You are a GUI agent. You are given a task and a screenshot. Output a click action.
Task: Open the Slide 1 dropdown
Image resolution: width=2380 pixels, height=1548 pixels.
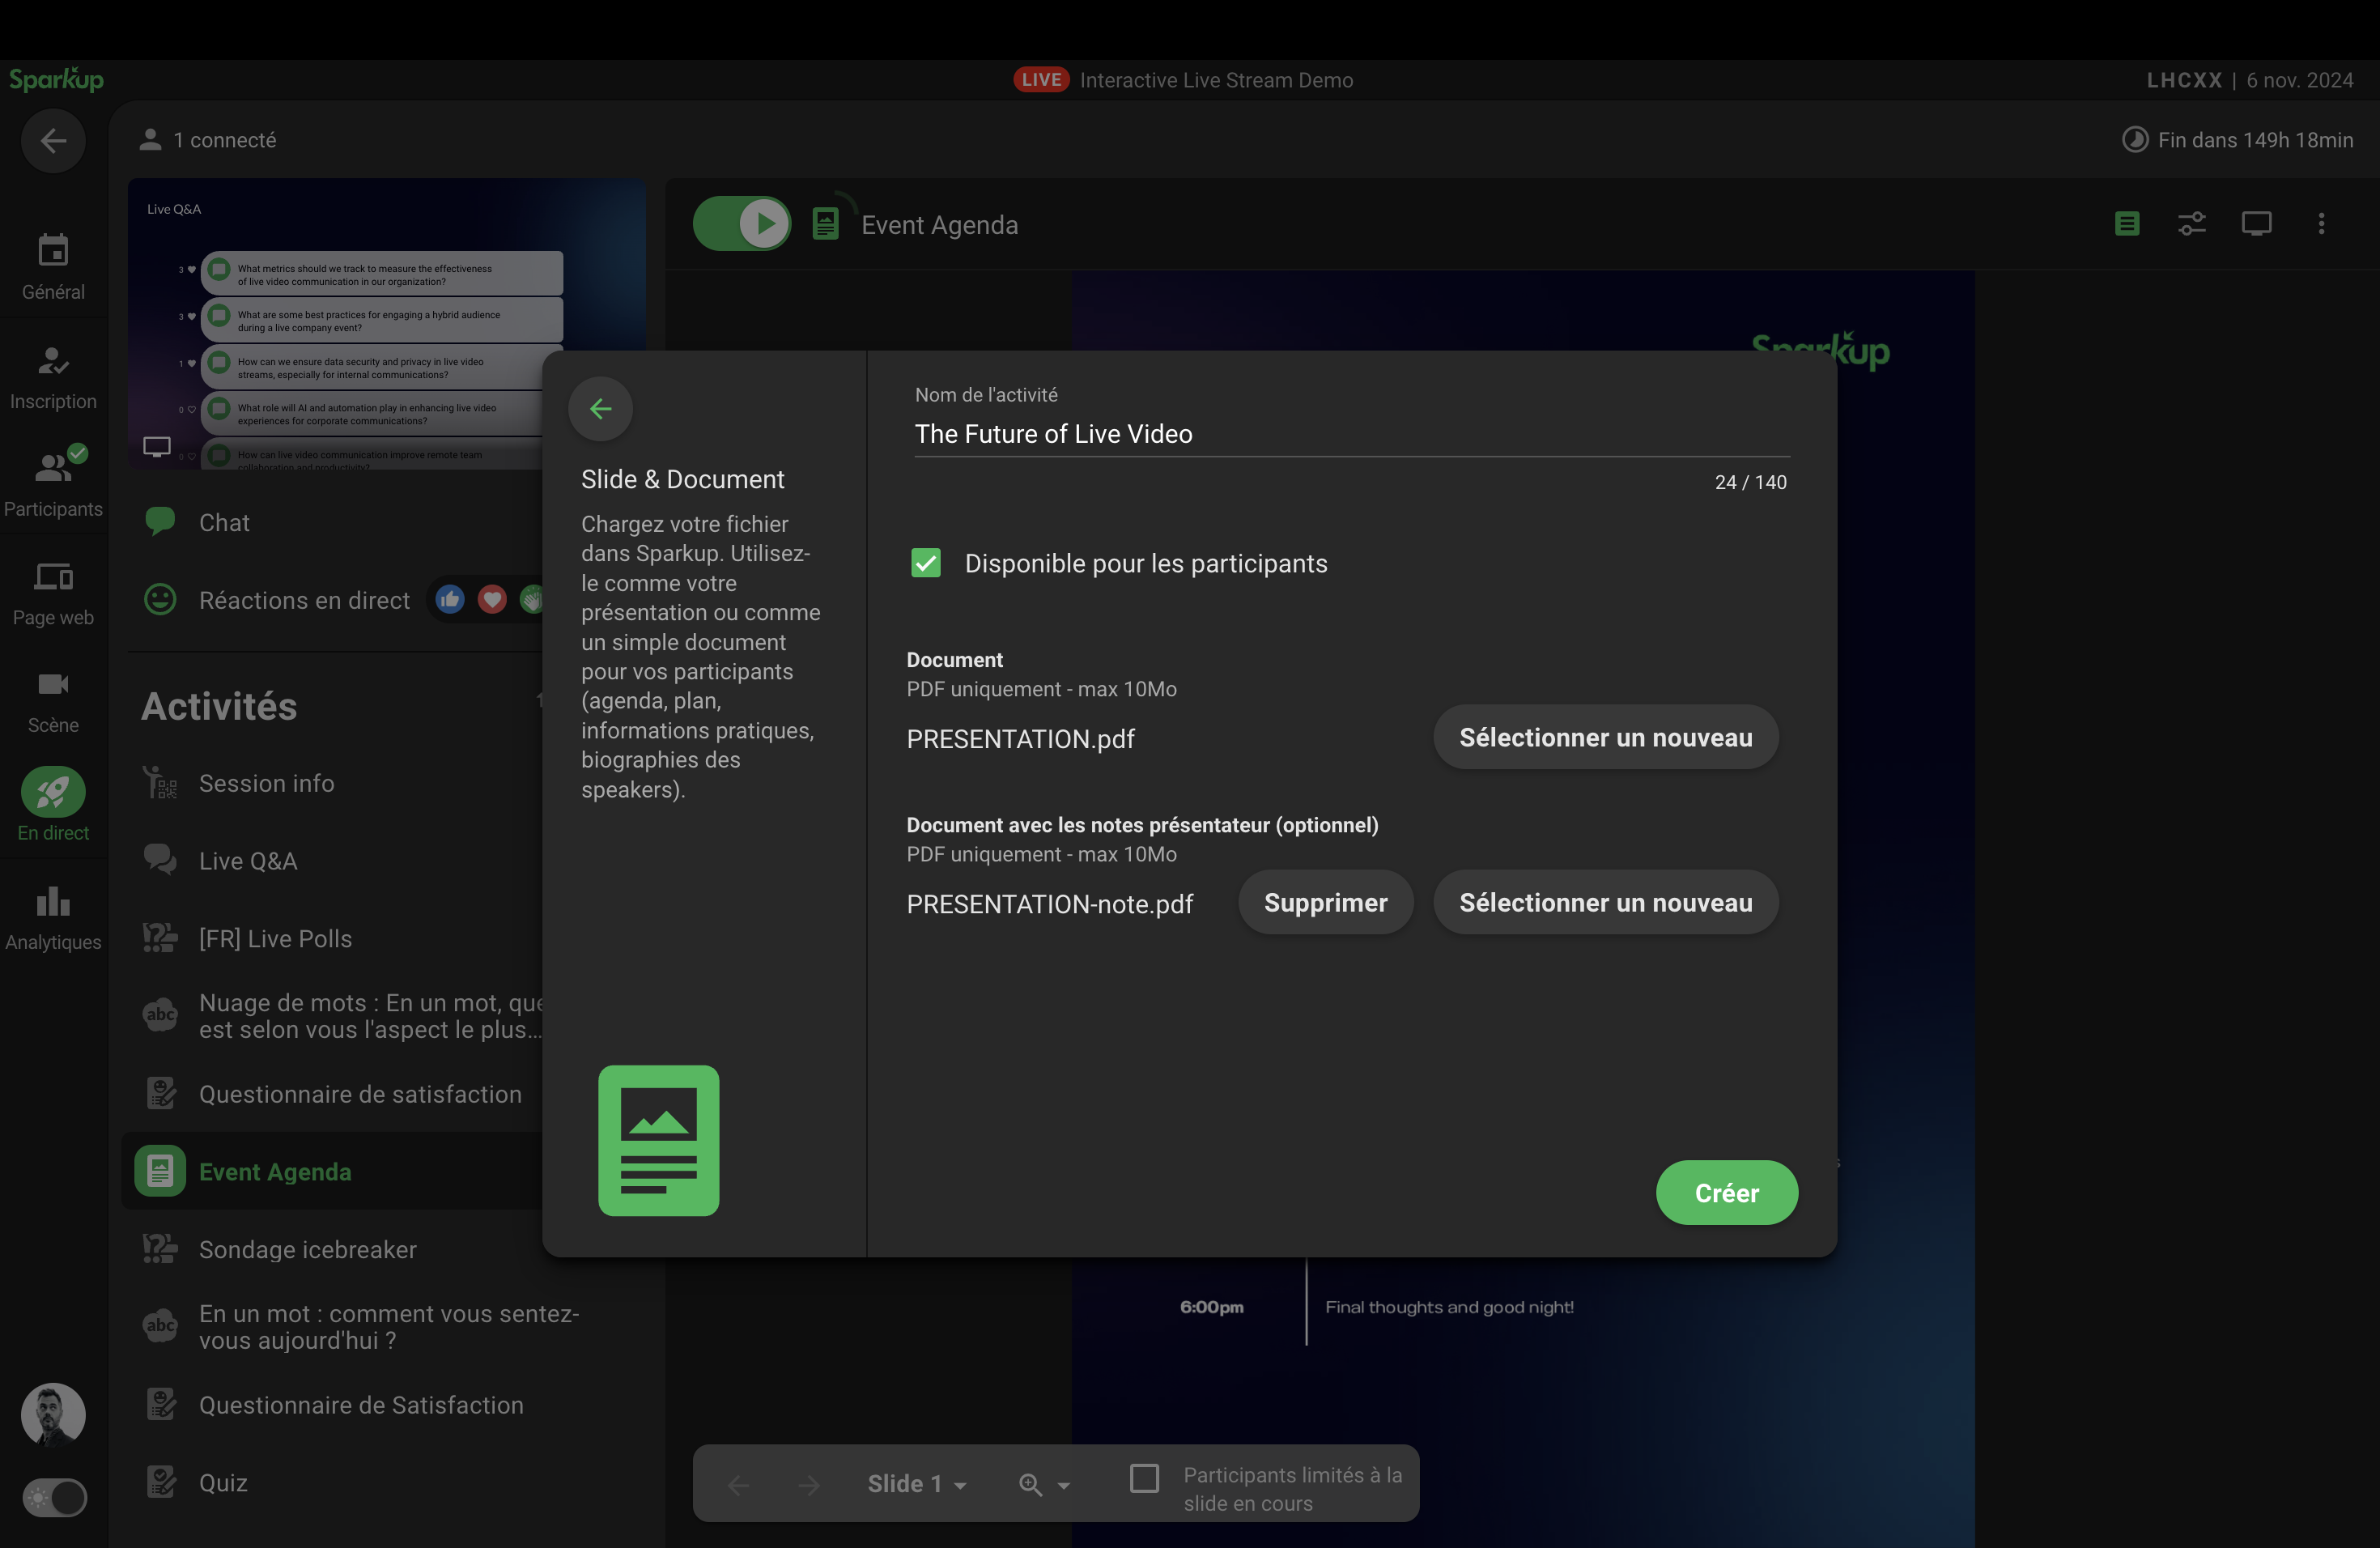click(x=916, y=1484)
